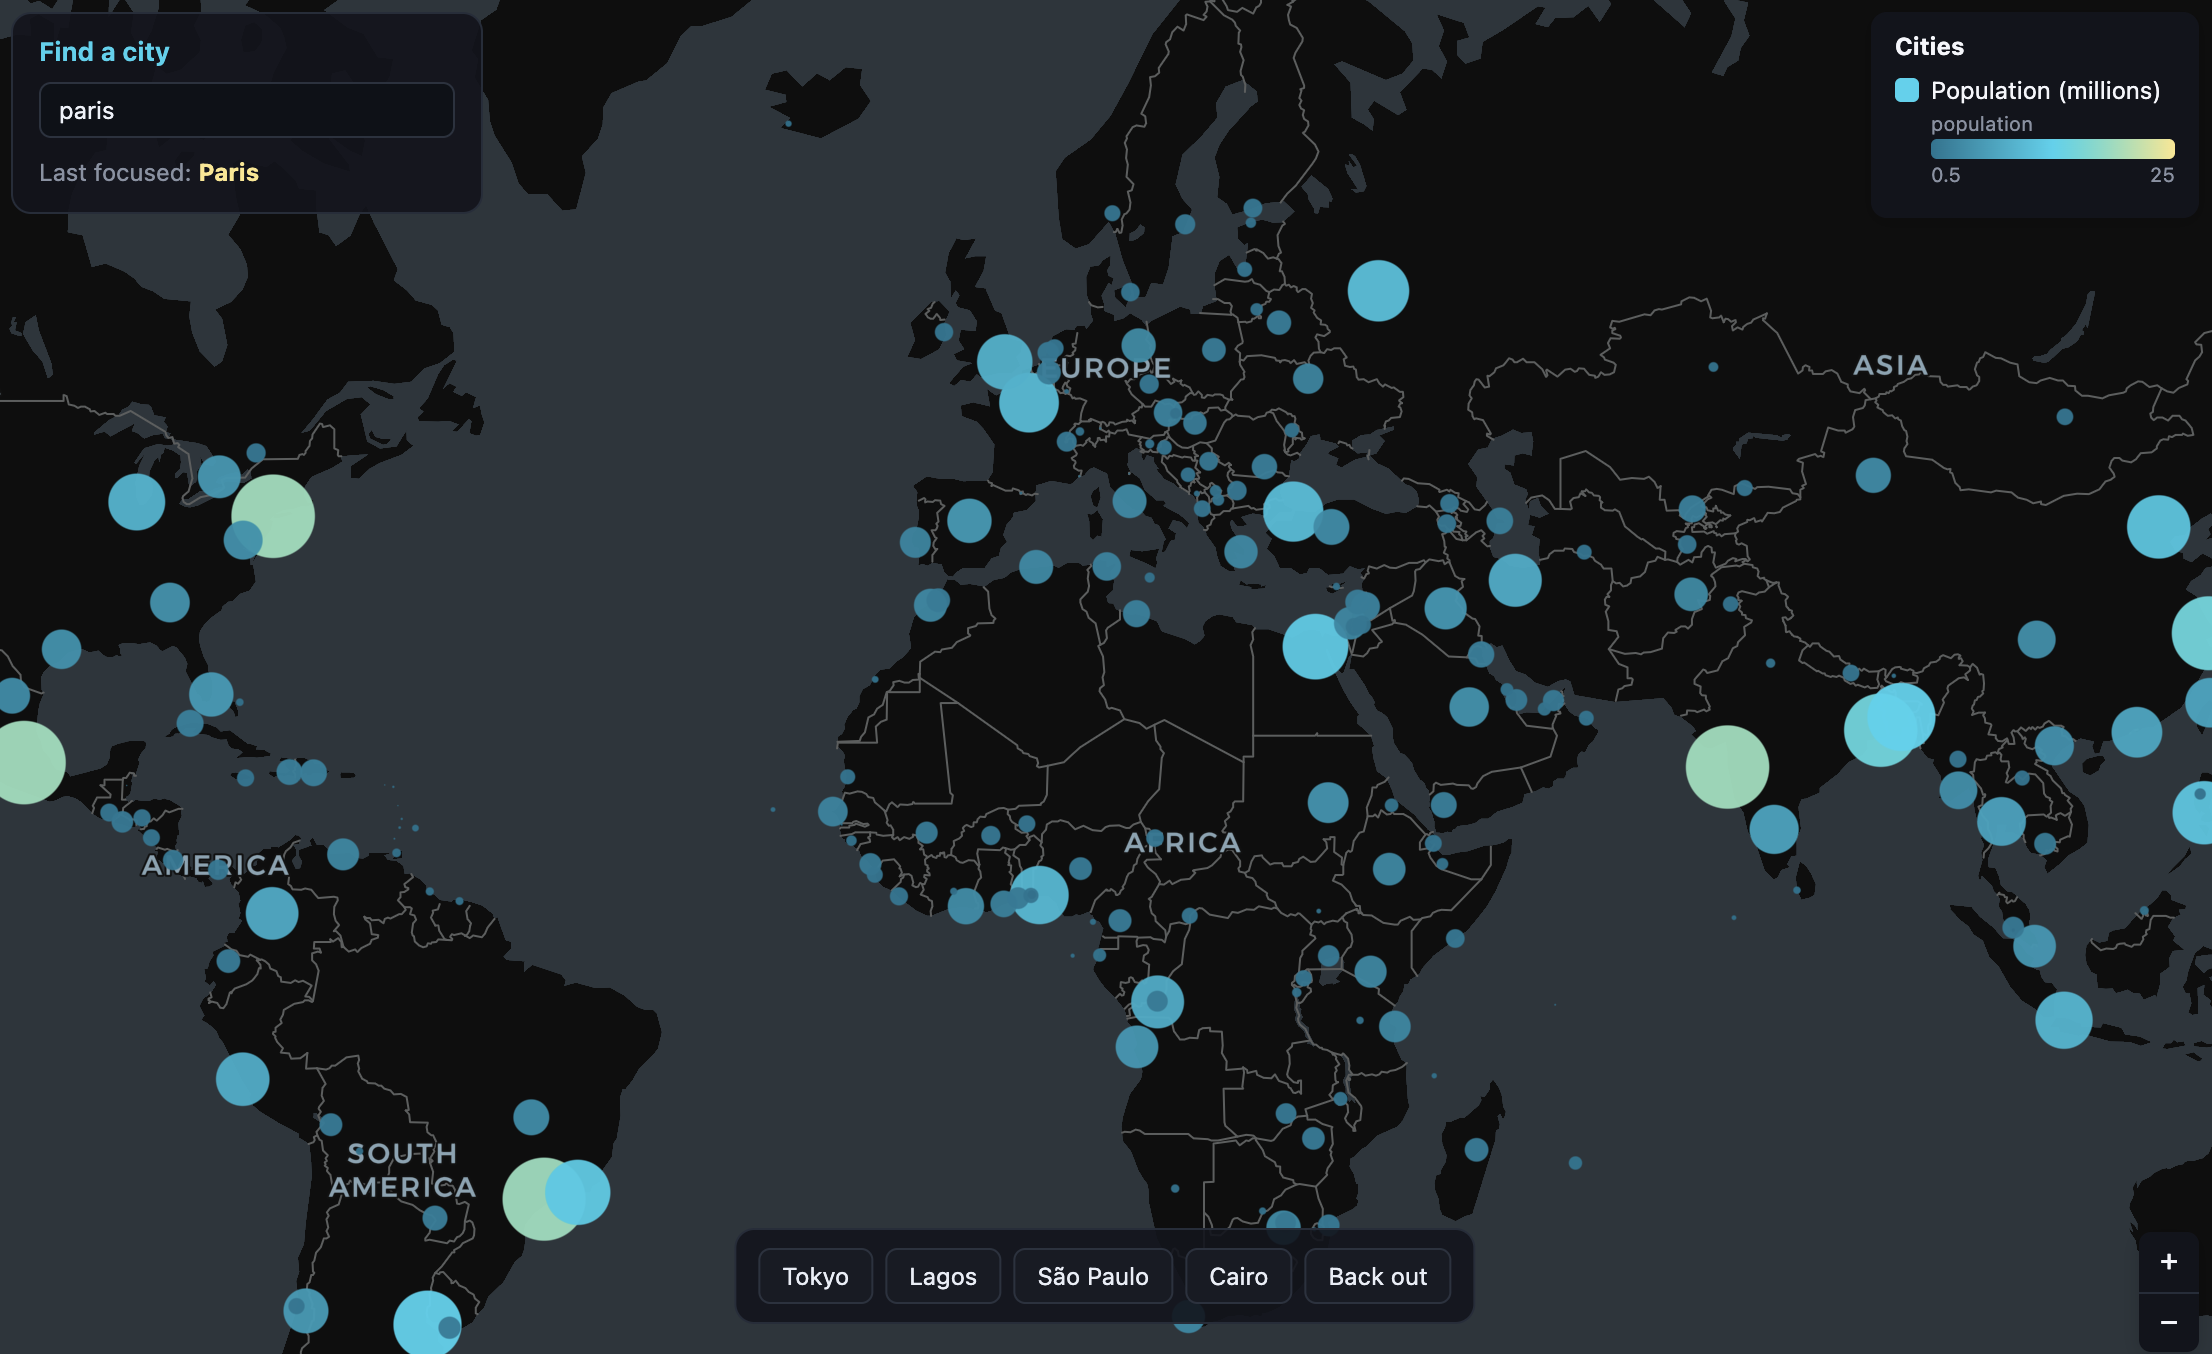Click the city search field containing "paris"
Screen dimensions: 2212x1354
click(247, 110)
